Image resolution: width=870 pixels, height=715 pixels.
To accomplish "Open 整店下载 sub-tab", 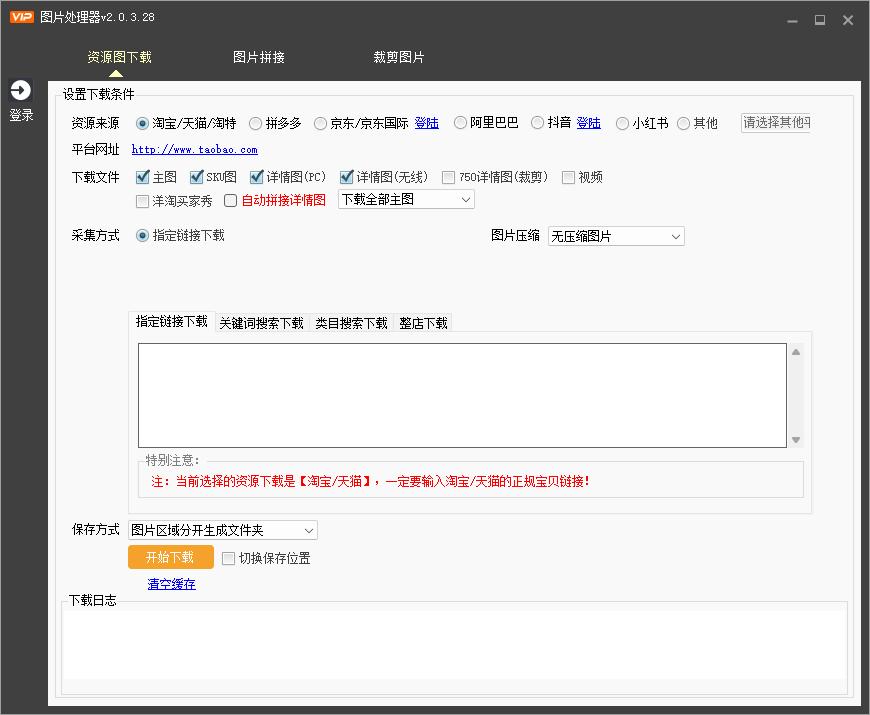I will pyautogui.click(x=423, y=323).
